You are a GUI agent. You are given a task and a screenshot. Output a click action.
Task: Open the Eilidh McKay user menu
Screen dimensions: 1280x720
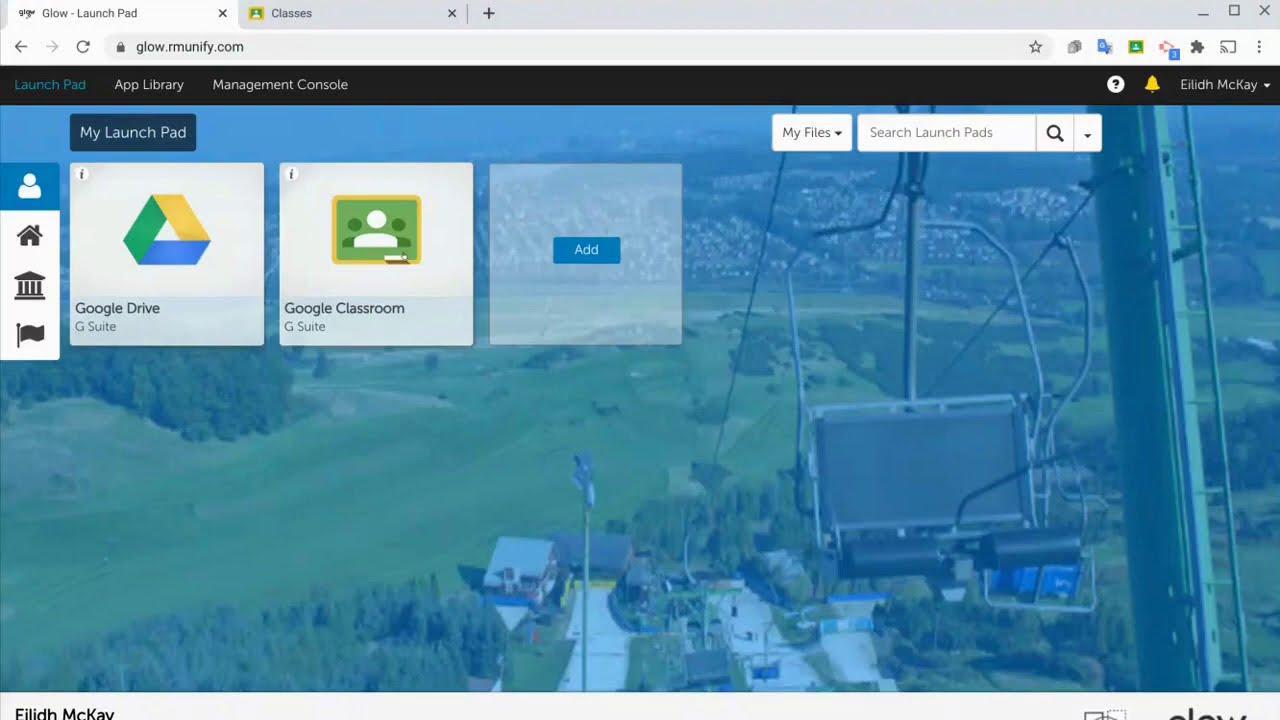coord(1225,85)
